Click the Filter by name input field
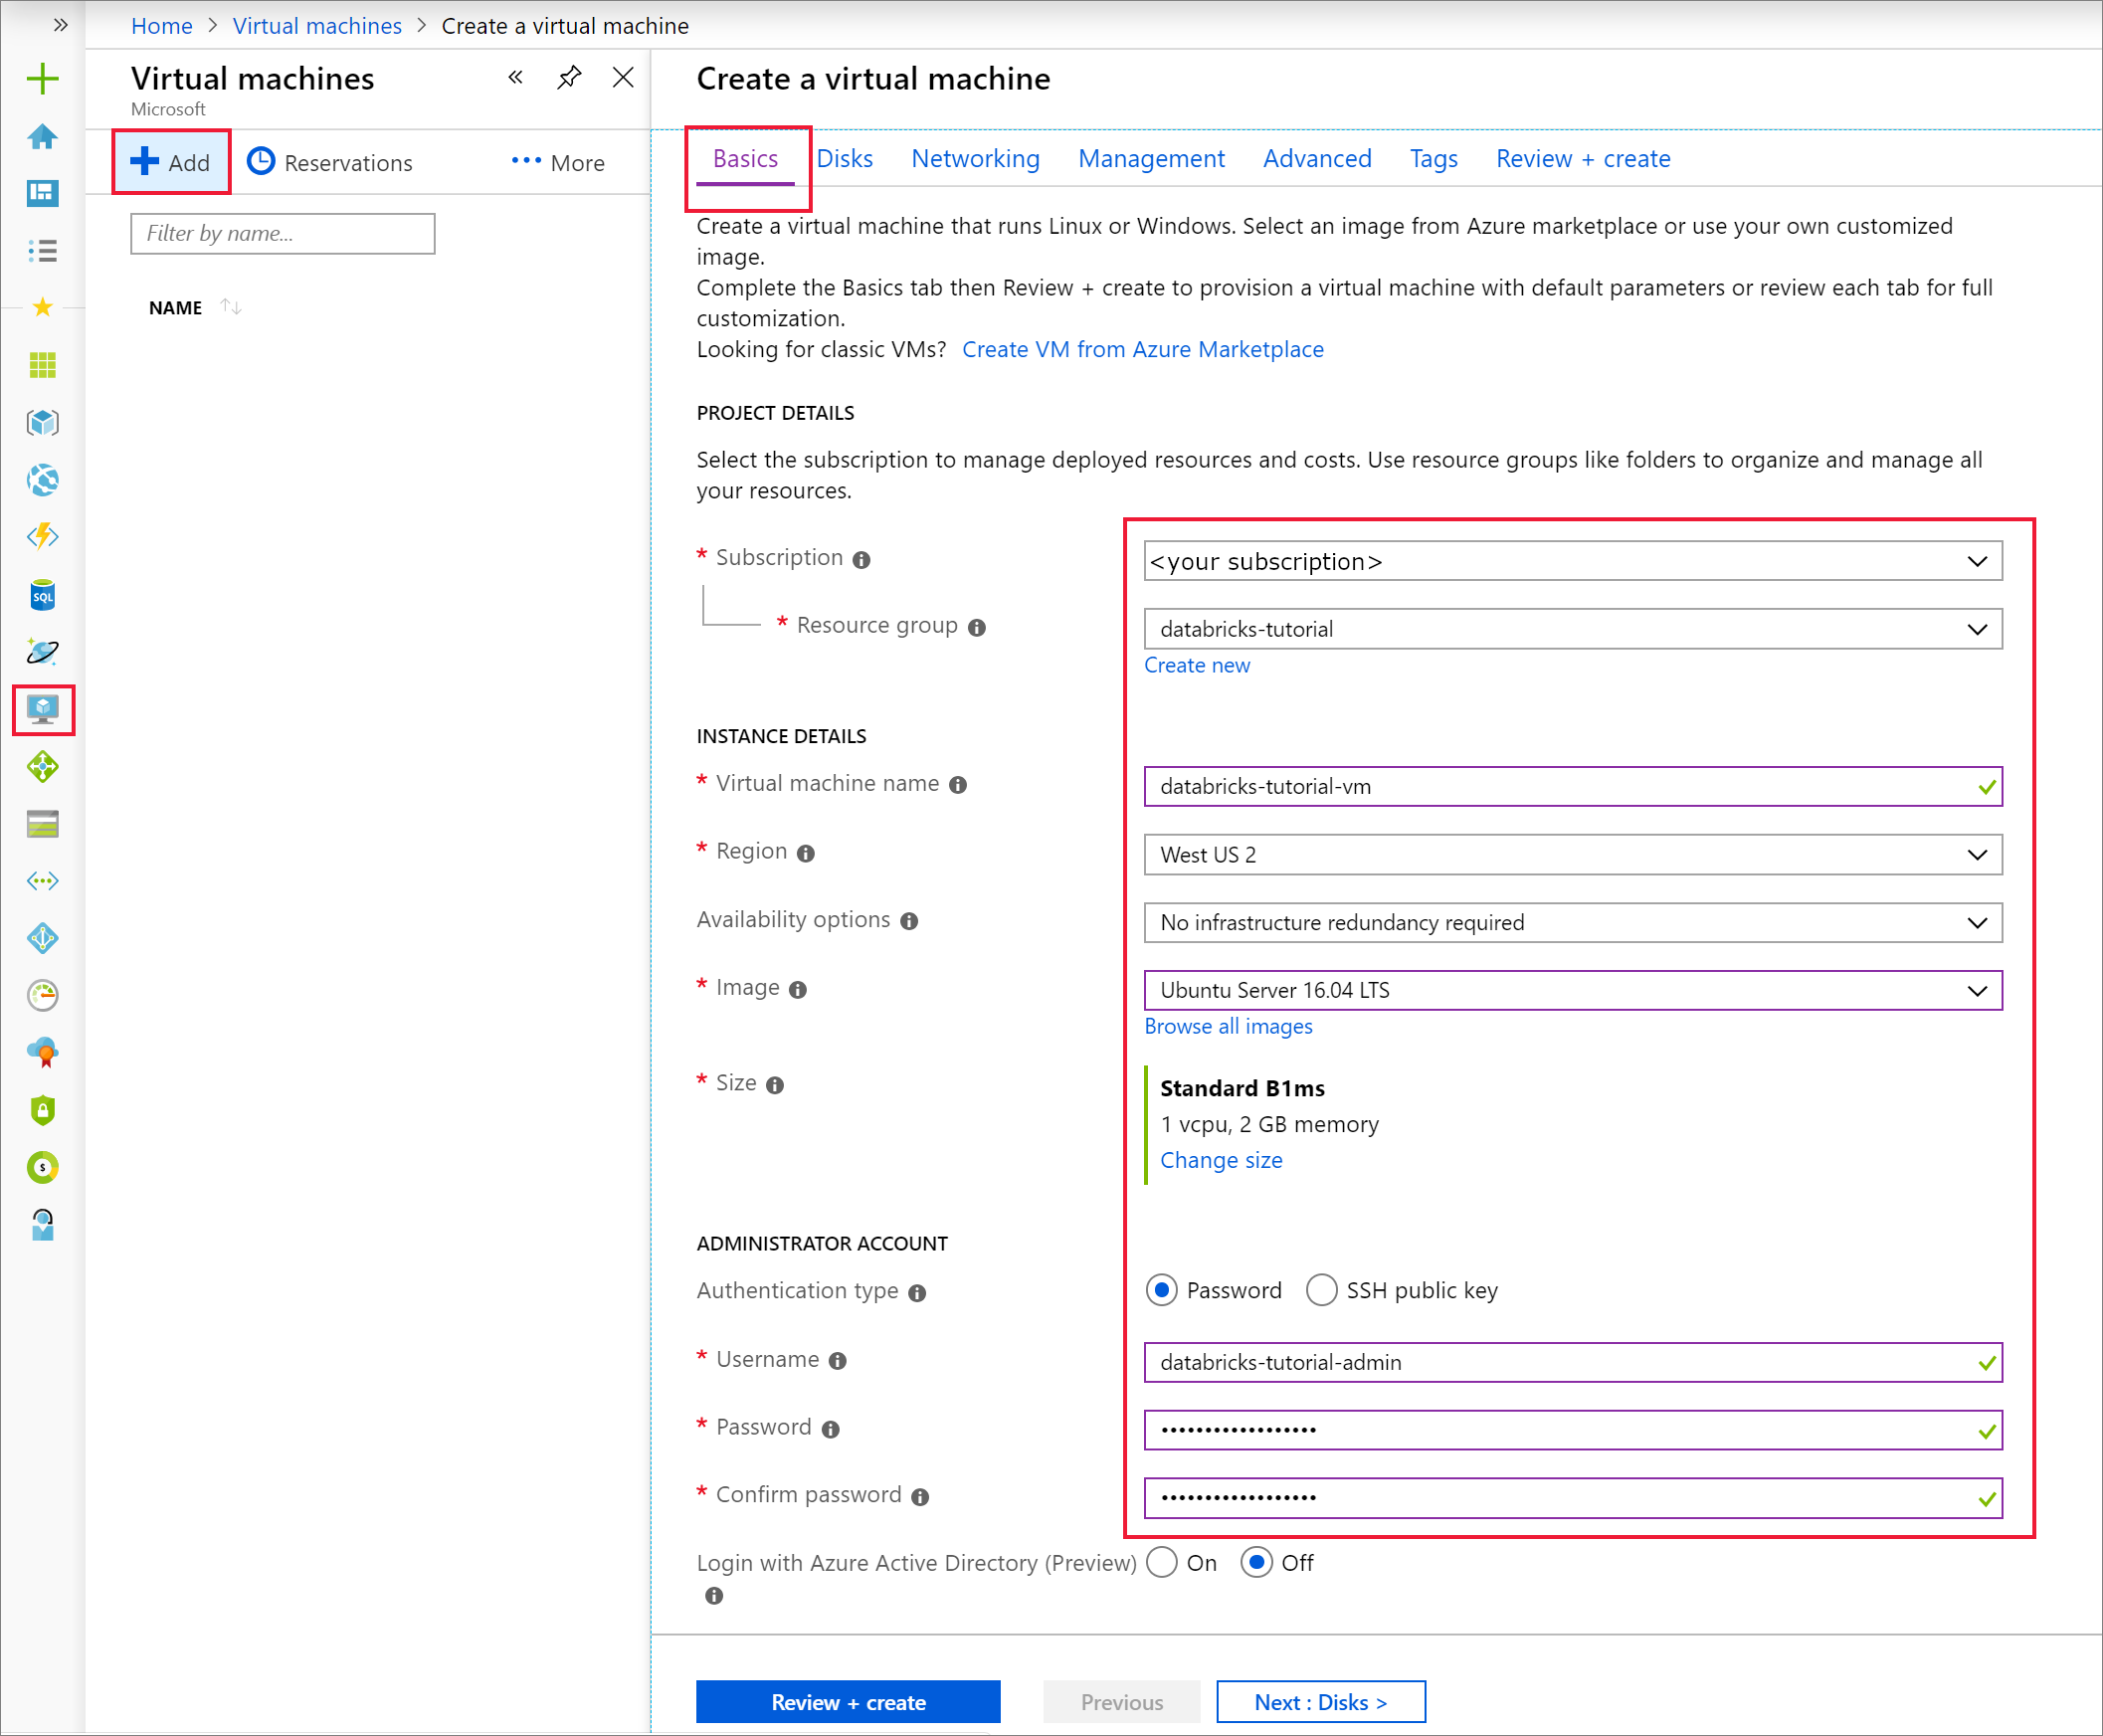This screenshot has height=1736, width=2103. pos(283,234)
